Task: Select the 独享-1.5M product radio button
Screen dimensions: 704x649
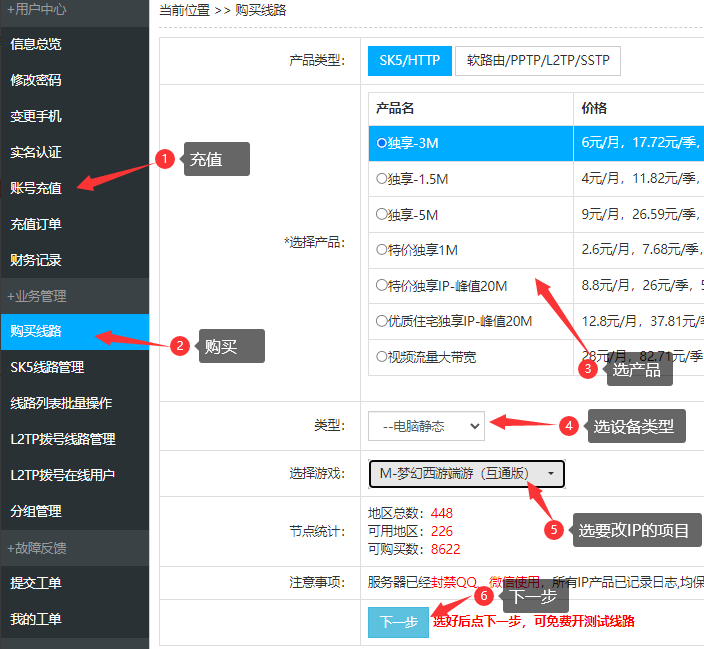Action: point(382,179)
